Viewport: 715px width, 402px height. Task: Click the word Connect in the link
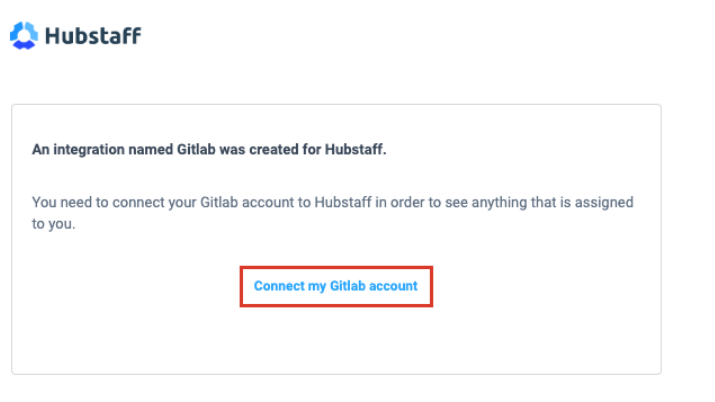pos(278,286)
